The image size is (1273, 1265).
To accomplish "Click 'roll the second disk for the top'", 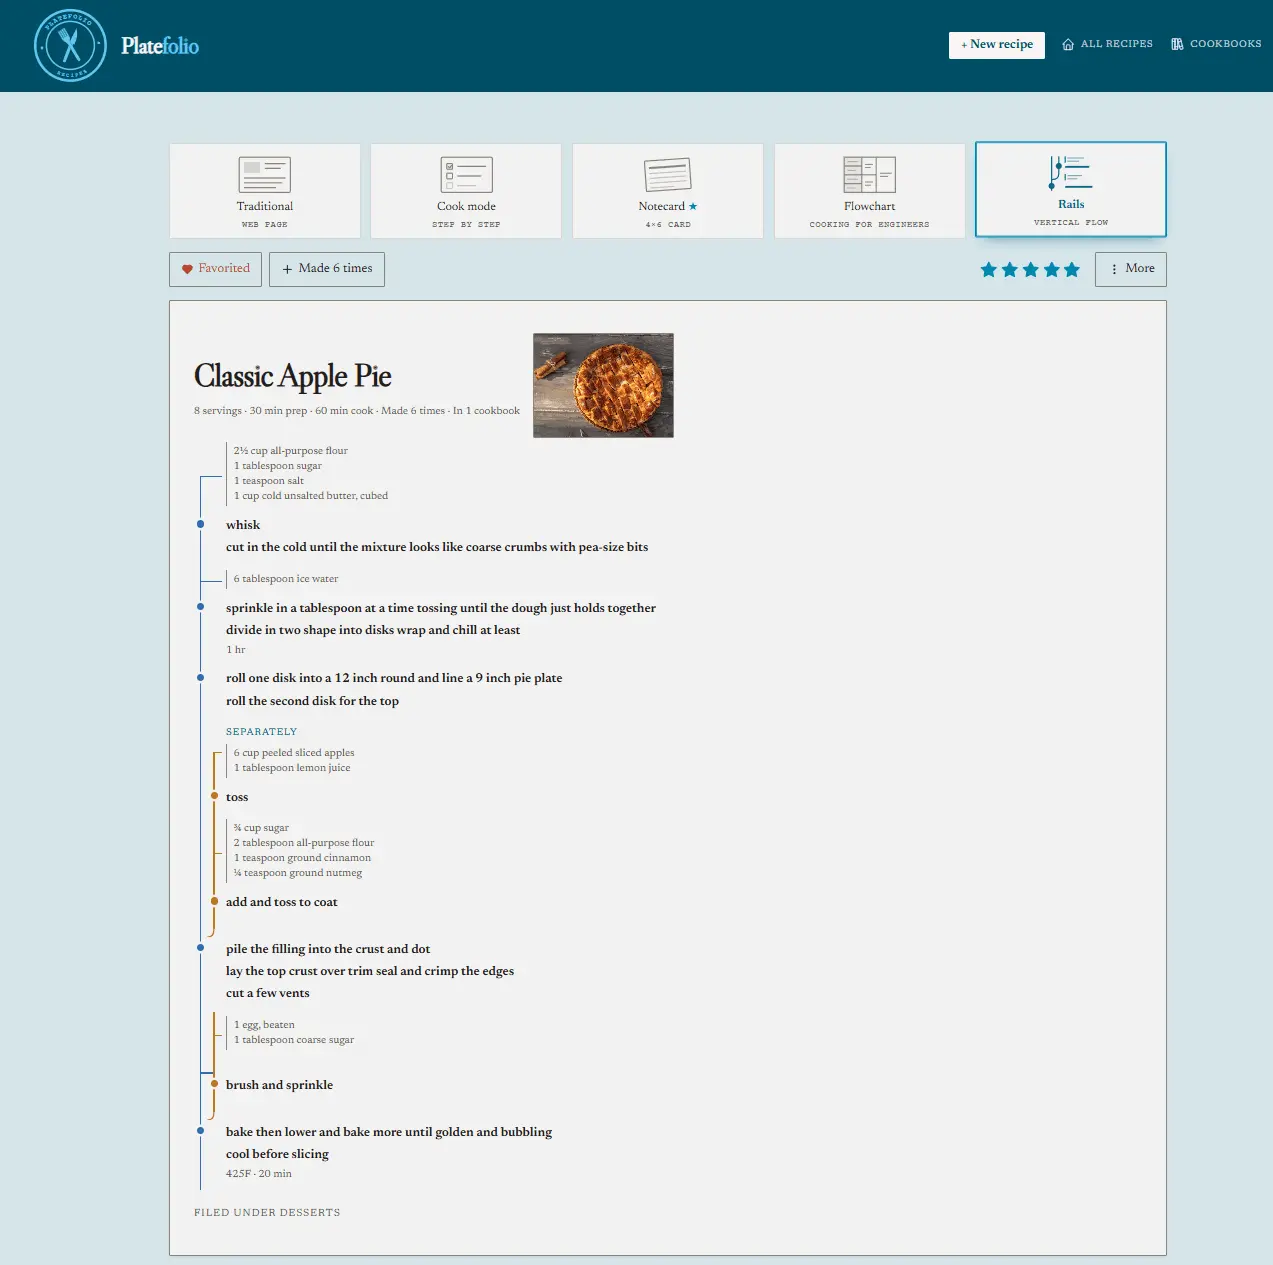I will click(312, 701).
